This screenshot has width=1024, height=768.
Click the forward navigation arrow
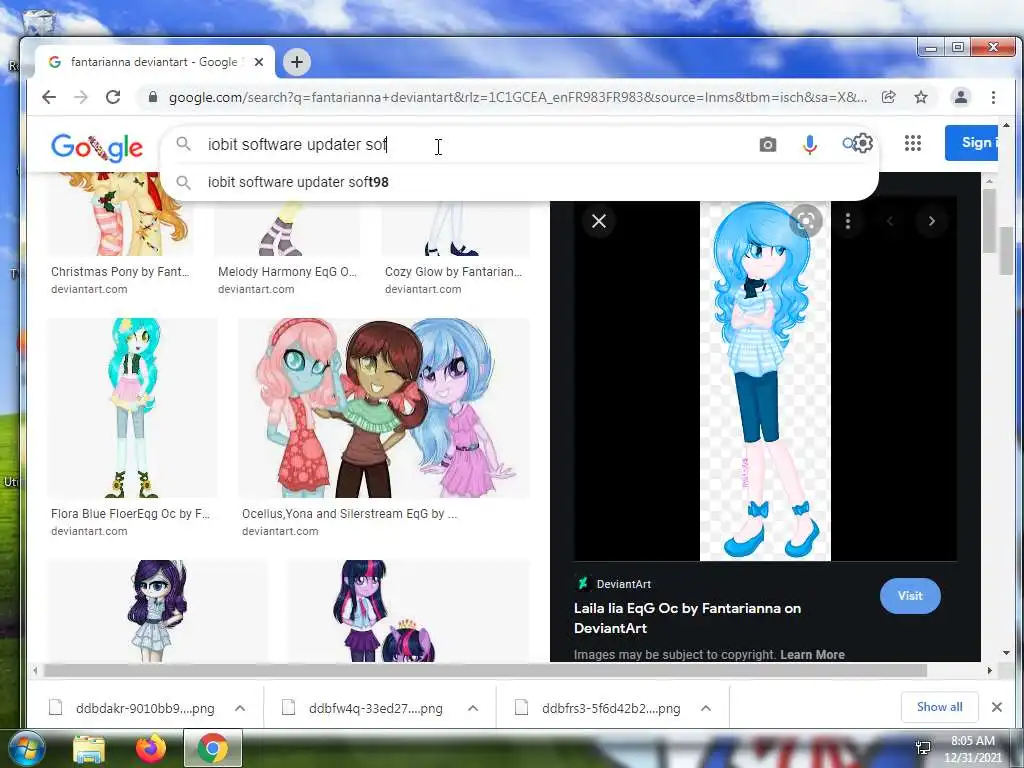point(81,97)
